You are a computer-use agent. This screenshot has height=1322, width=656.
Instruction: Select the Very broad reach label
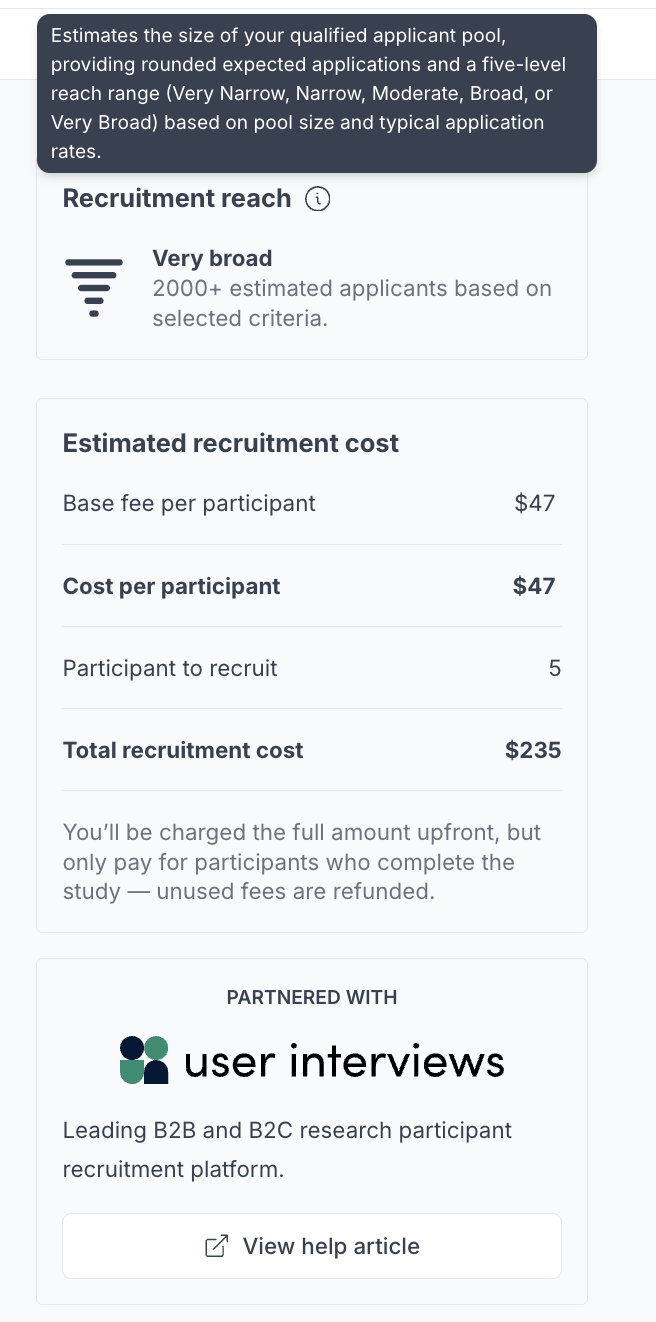(x=212, y=259)
